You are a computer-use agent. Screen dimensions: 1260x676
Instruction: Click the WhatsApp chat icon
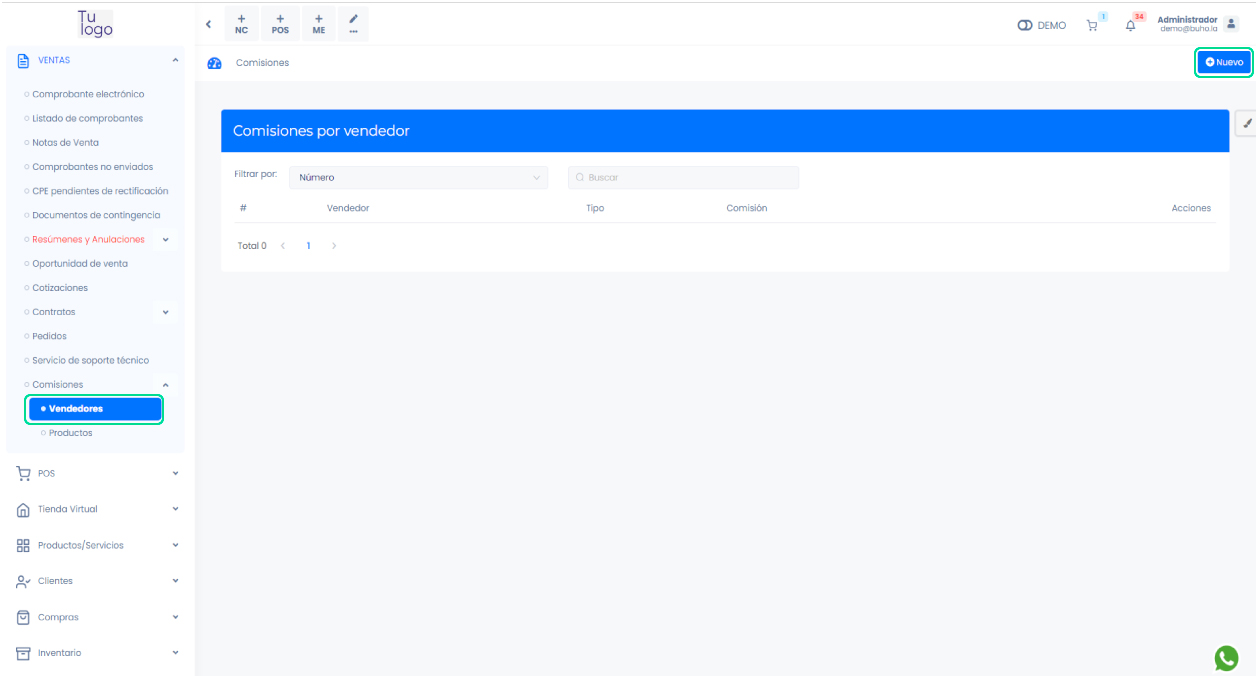pyautogui.click(x=1226, y=657)
